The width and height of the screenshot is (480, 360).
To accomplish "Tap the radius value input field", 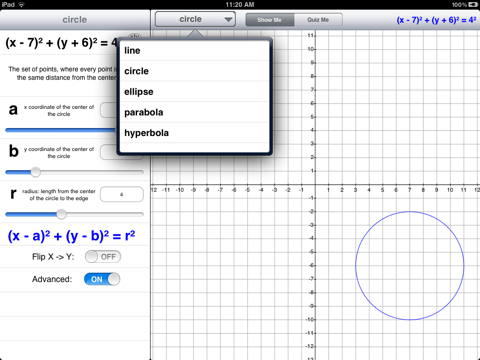I will (x=122, y=194).
